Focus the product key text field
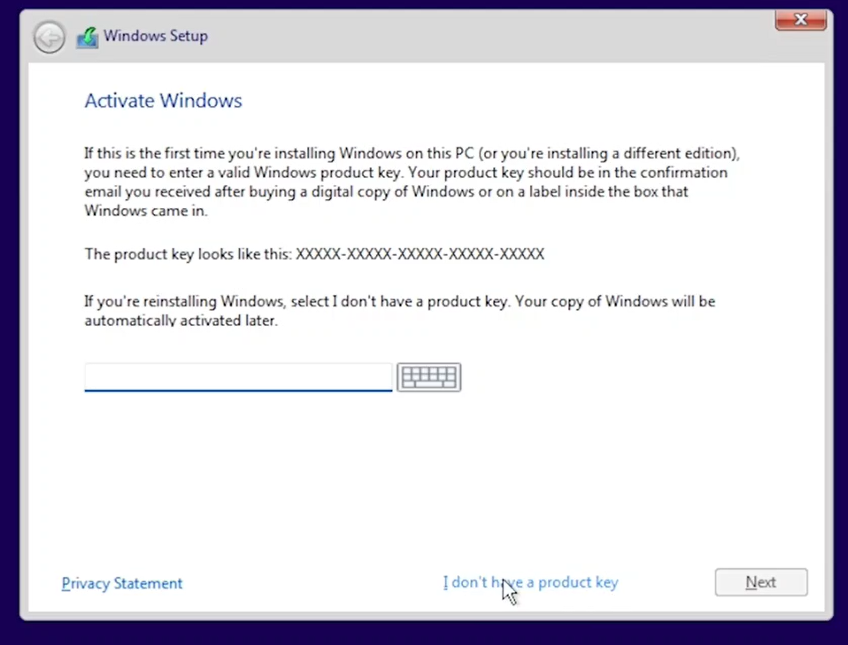848x645 pixels. tap(238, 377)
